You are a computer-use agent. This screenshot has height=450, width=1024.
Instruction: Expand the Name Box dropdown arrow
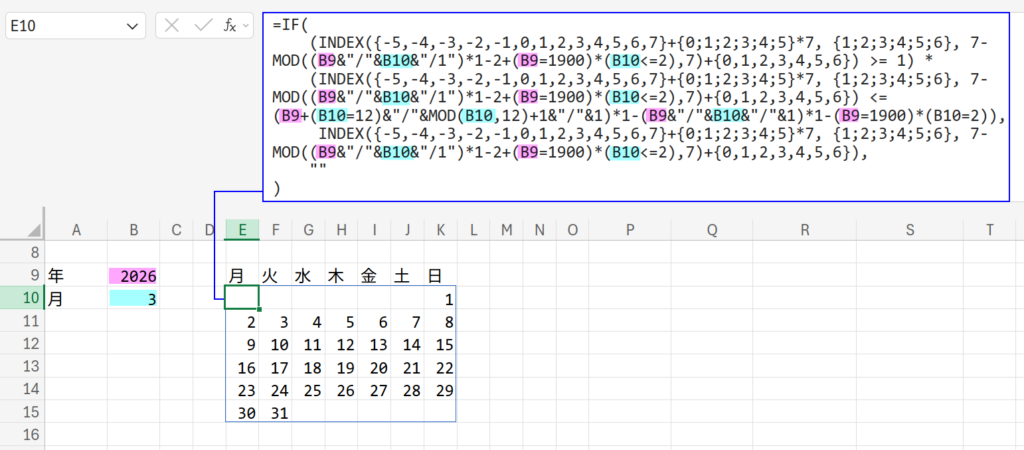coord(131,26)
